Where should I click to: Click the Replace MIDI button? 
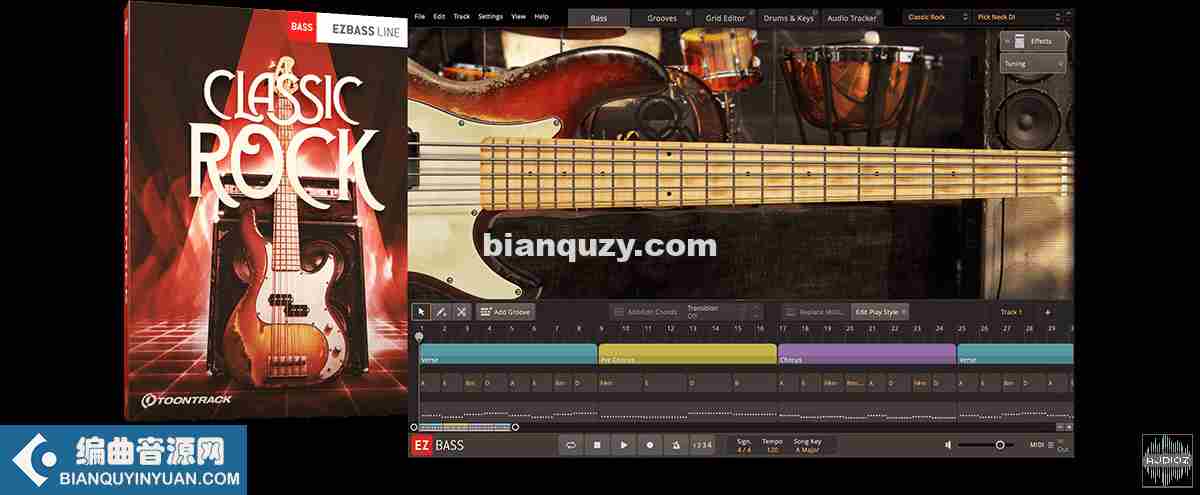[x=815, y=312]
